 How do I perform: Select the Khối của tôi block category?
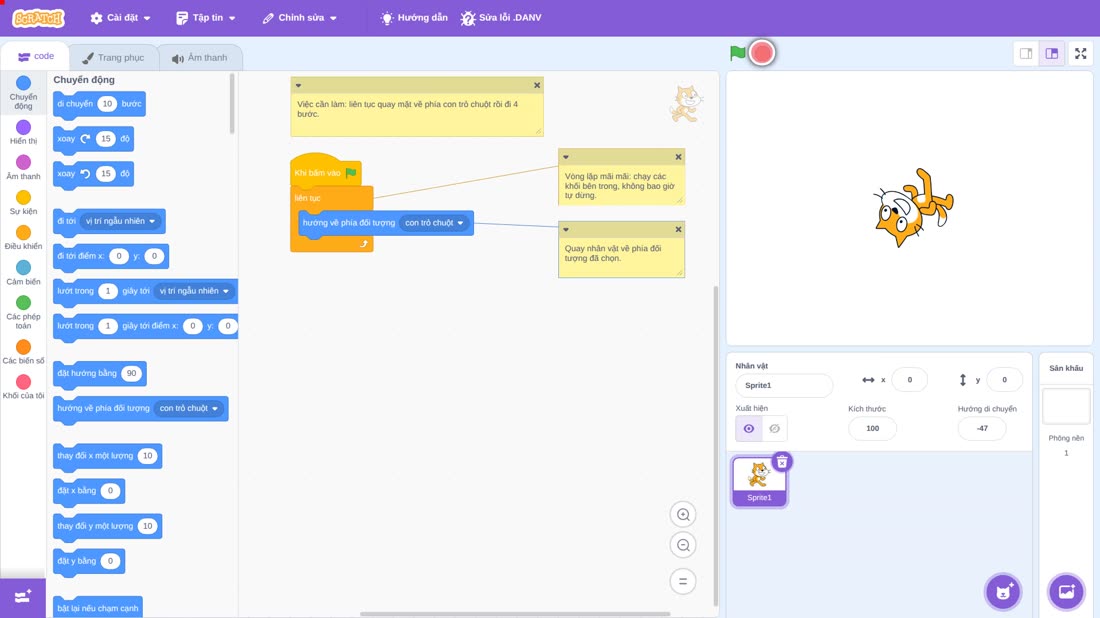coord(23,387)
